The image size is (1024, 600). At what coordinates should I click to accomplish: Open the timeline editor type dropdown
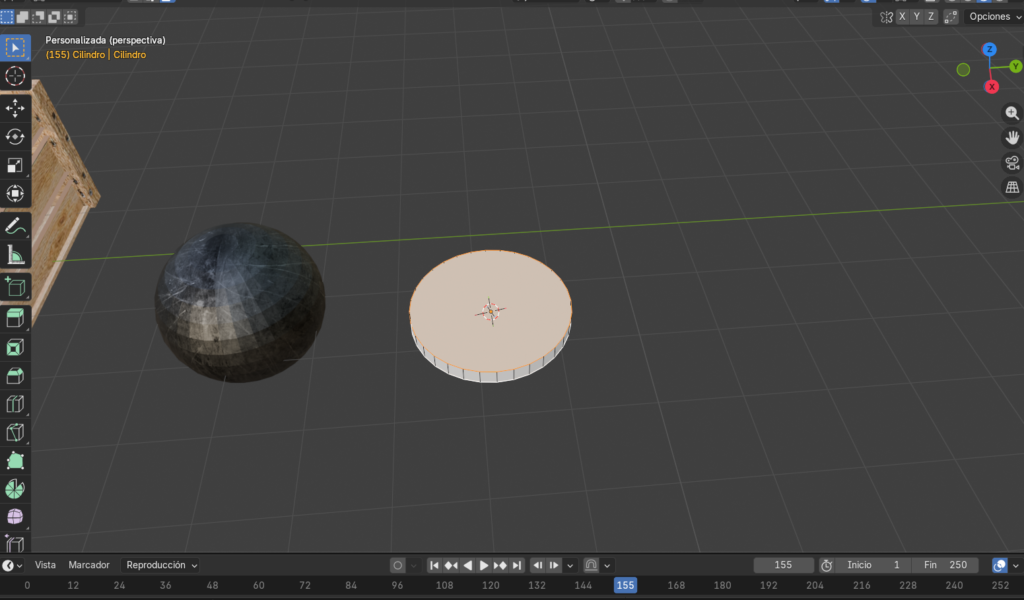[12, 565]
